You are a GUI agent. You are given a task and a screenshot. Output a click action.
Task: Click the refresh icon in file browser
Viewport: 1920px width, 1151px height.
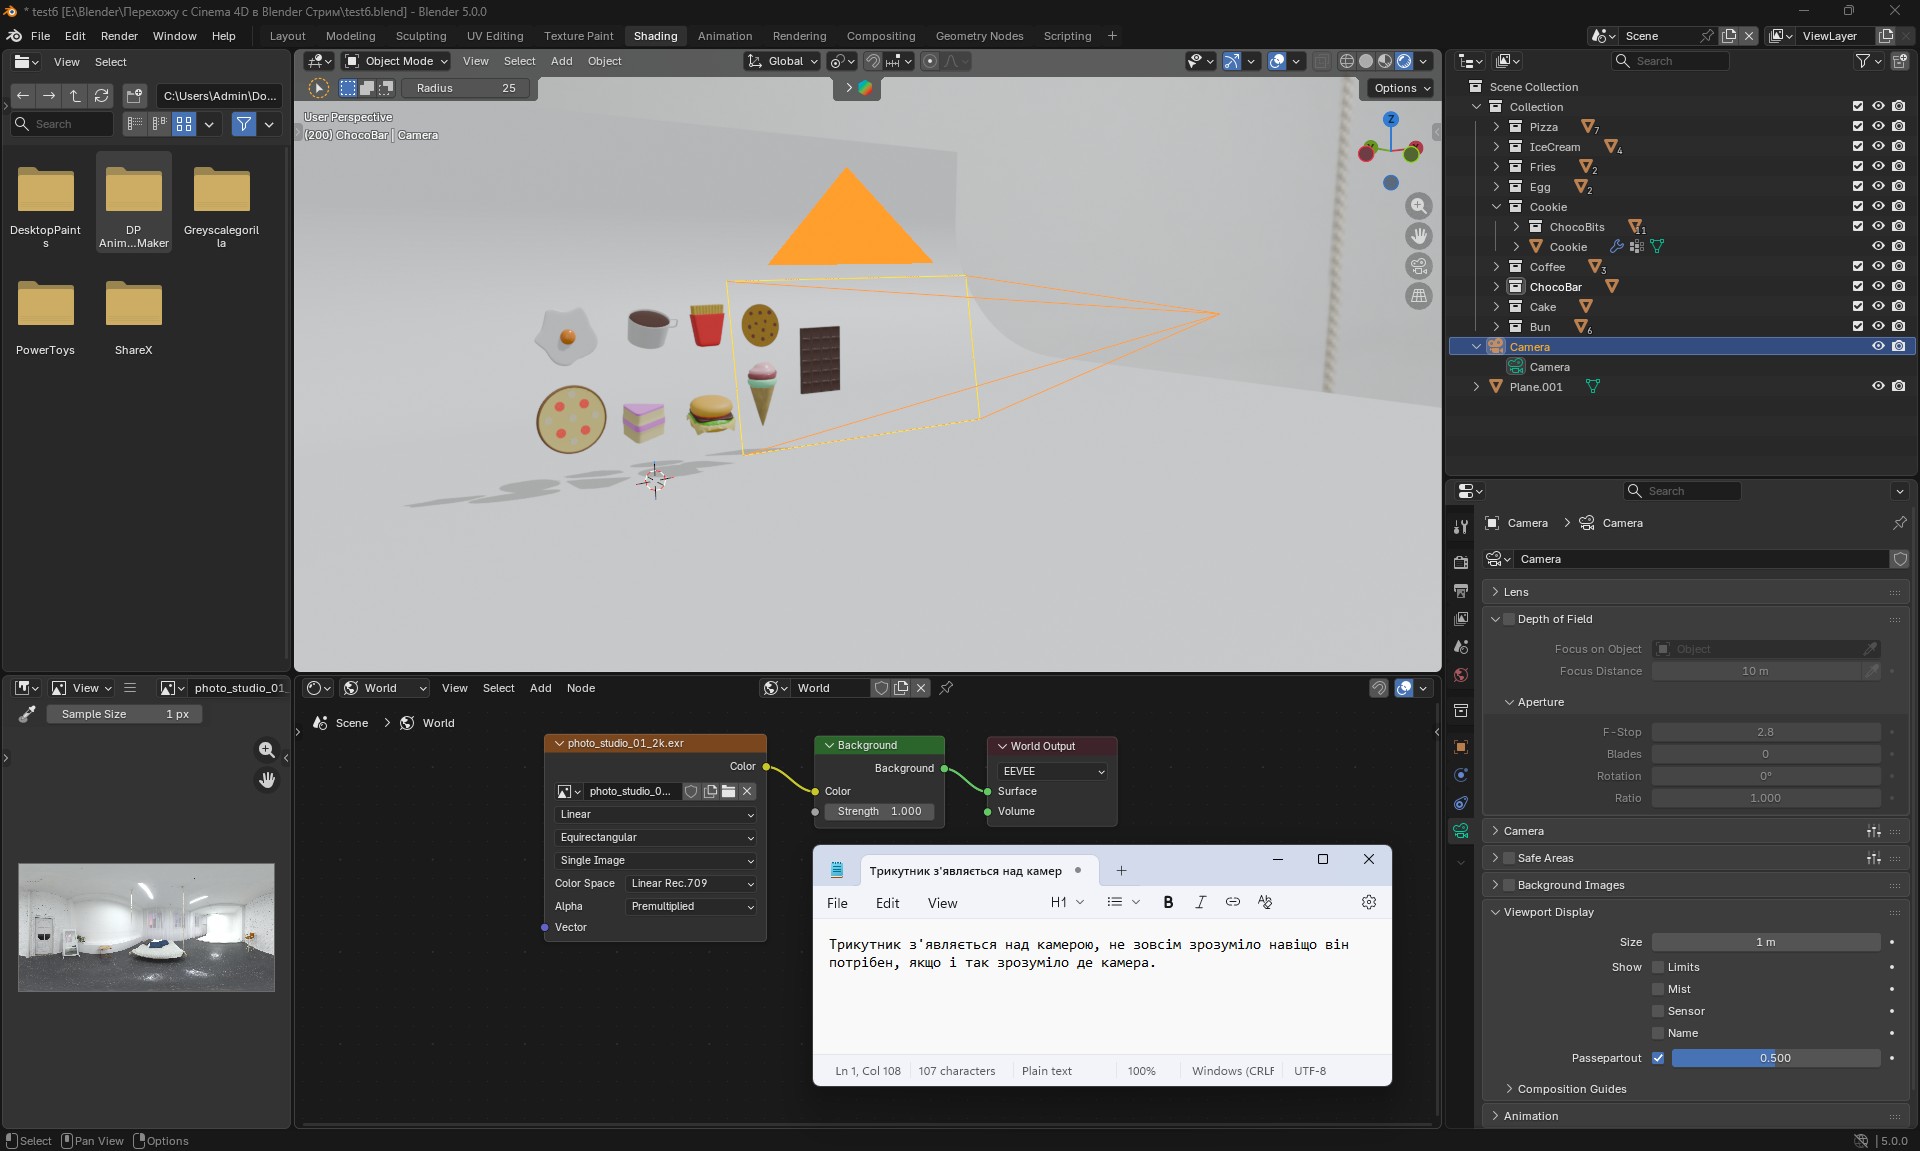click(x=101, y=96)
